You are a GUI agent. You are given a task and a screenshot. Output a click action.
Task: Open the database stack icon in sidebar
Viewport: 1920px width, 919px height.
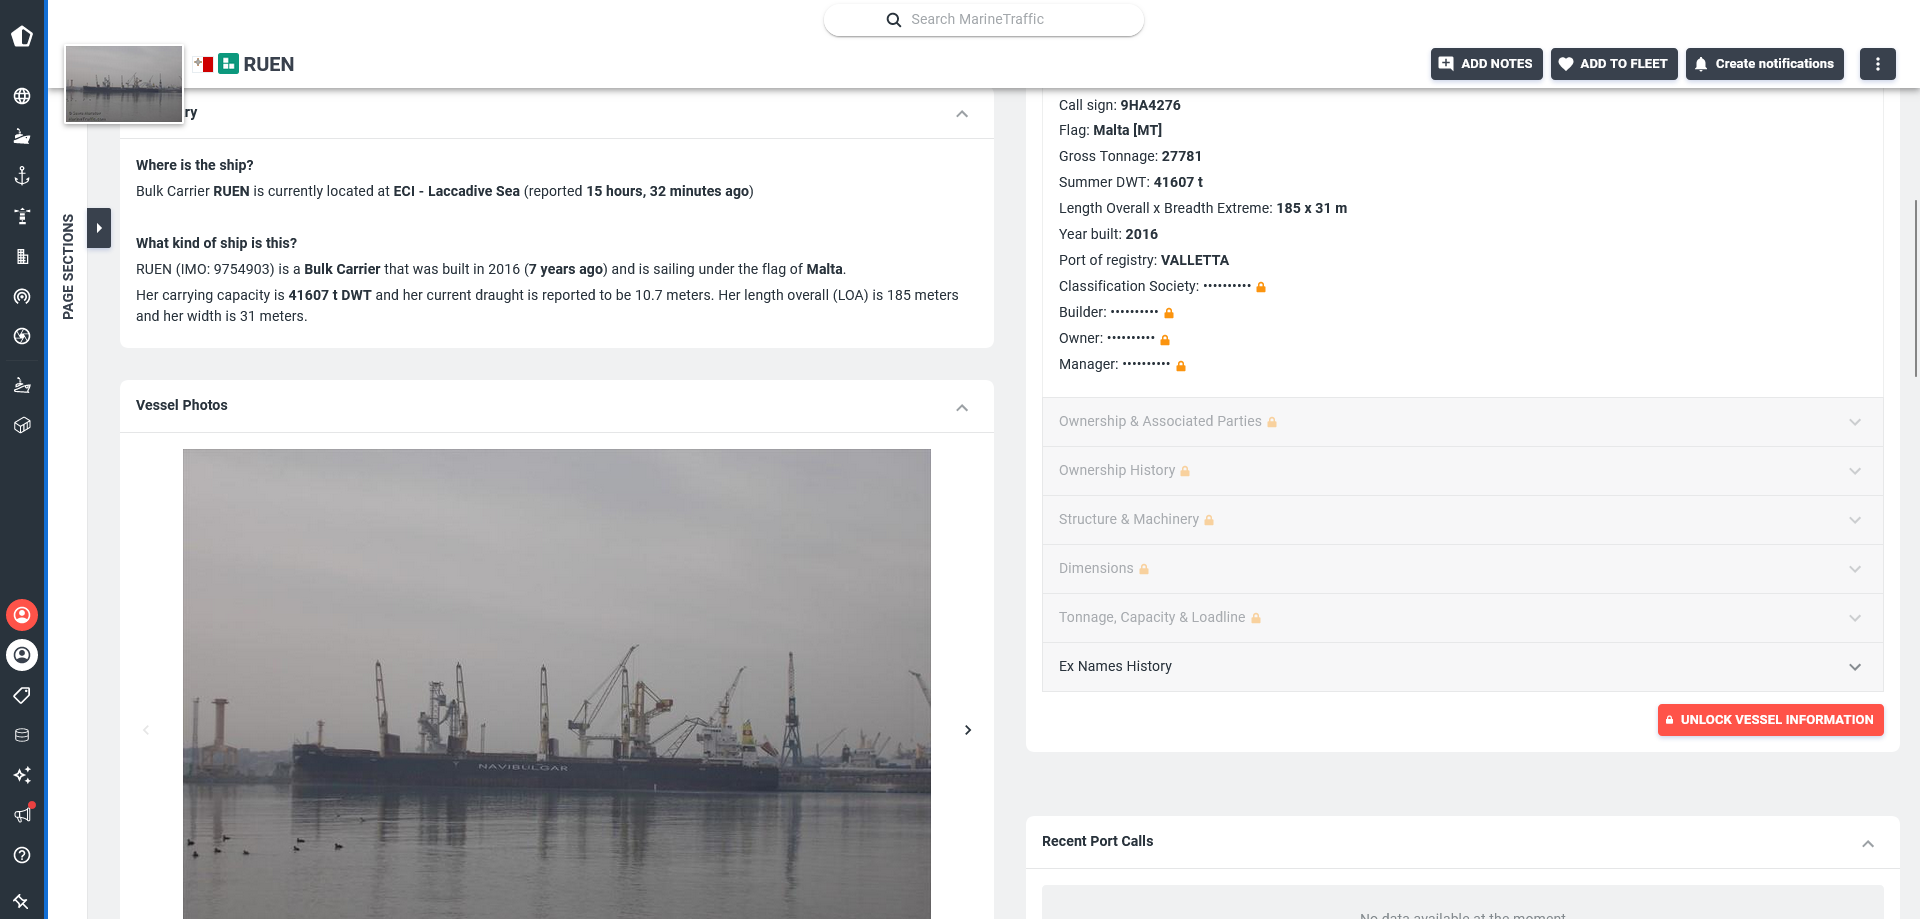click(22, 735)
